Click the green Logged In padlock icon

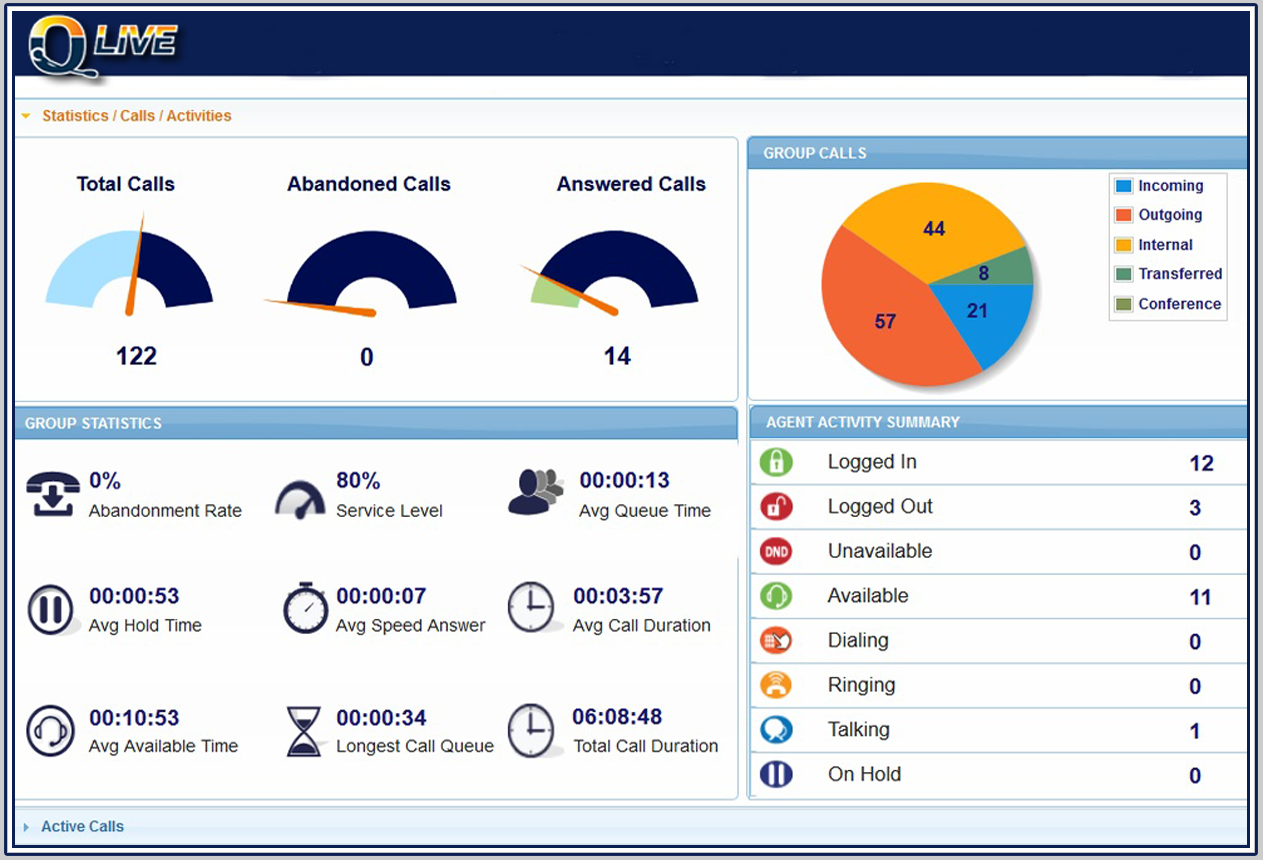[776, 462]
